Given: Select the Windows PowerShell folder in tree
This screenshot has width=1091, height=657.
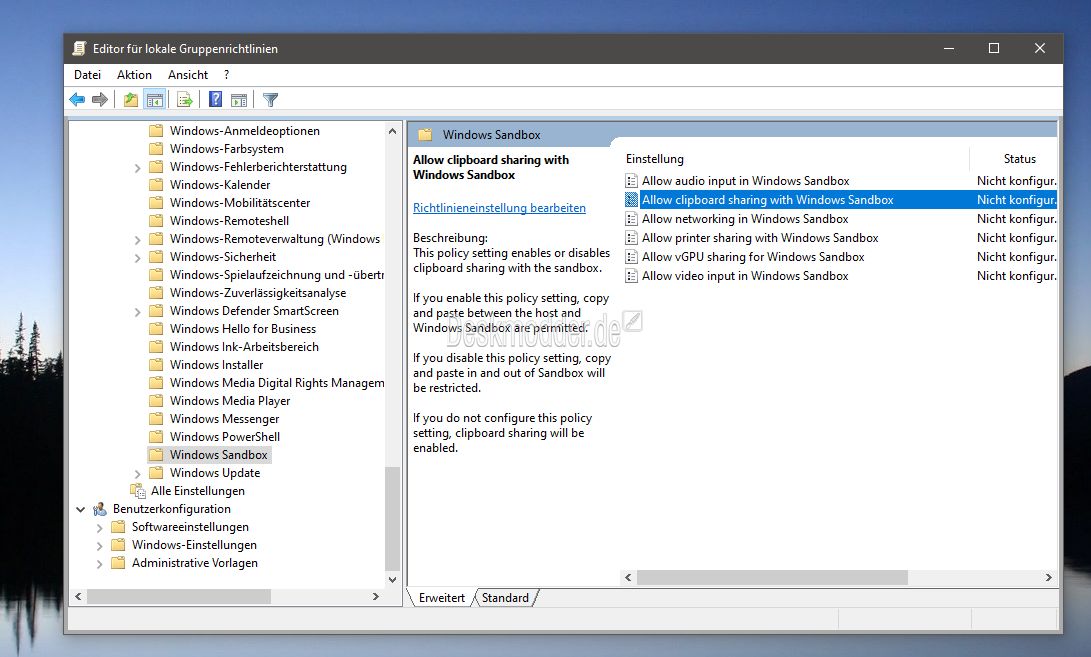Looking at the screenshot, I should (224, 437).
